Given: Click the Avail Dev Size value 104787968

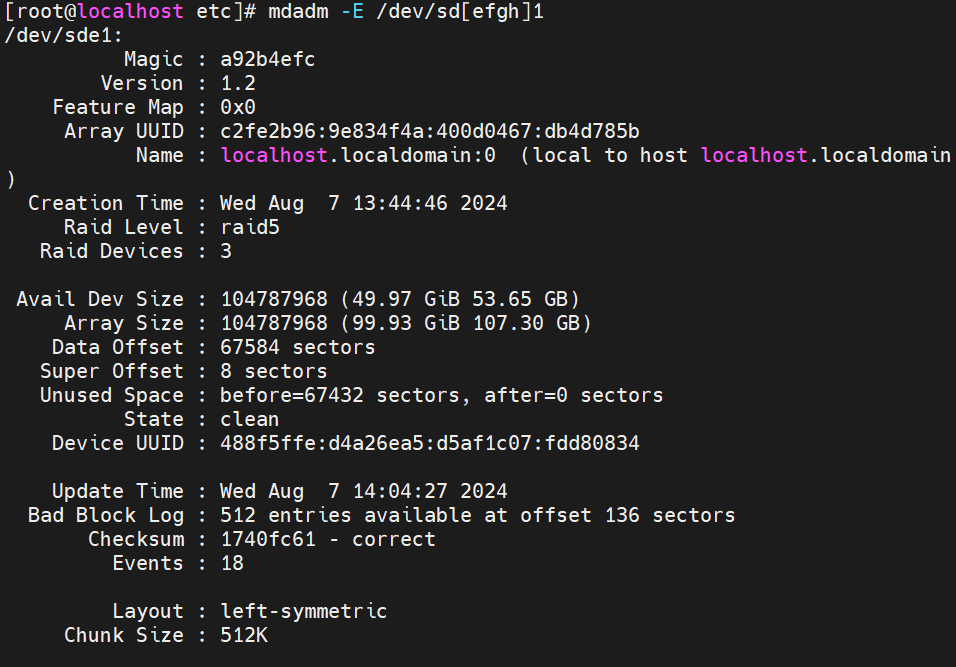Looking at the screenshot, I should [x=274, y=299].
